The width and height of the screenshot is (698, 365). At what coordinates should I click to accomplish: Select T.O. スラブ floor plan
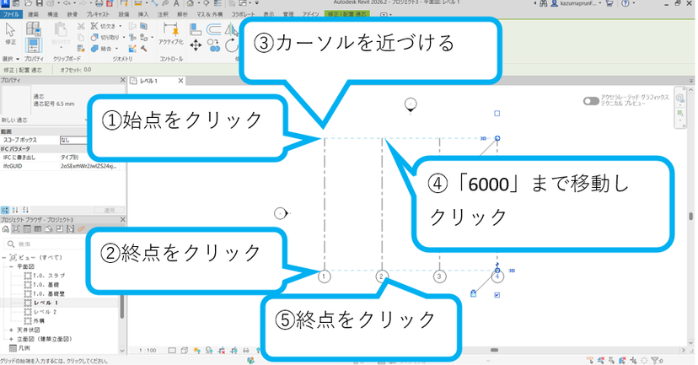[49, 276]
